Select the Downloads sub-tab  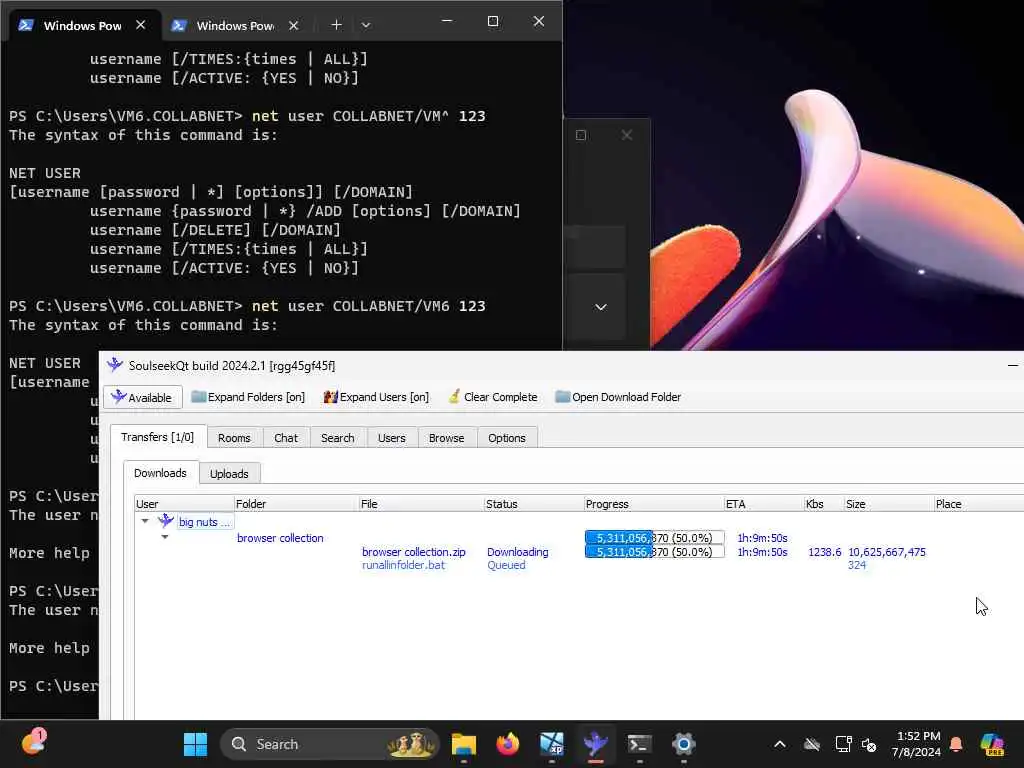(x=160, y=473)
